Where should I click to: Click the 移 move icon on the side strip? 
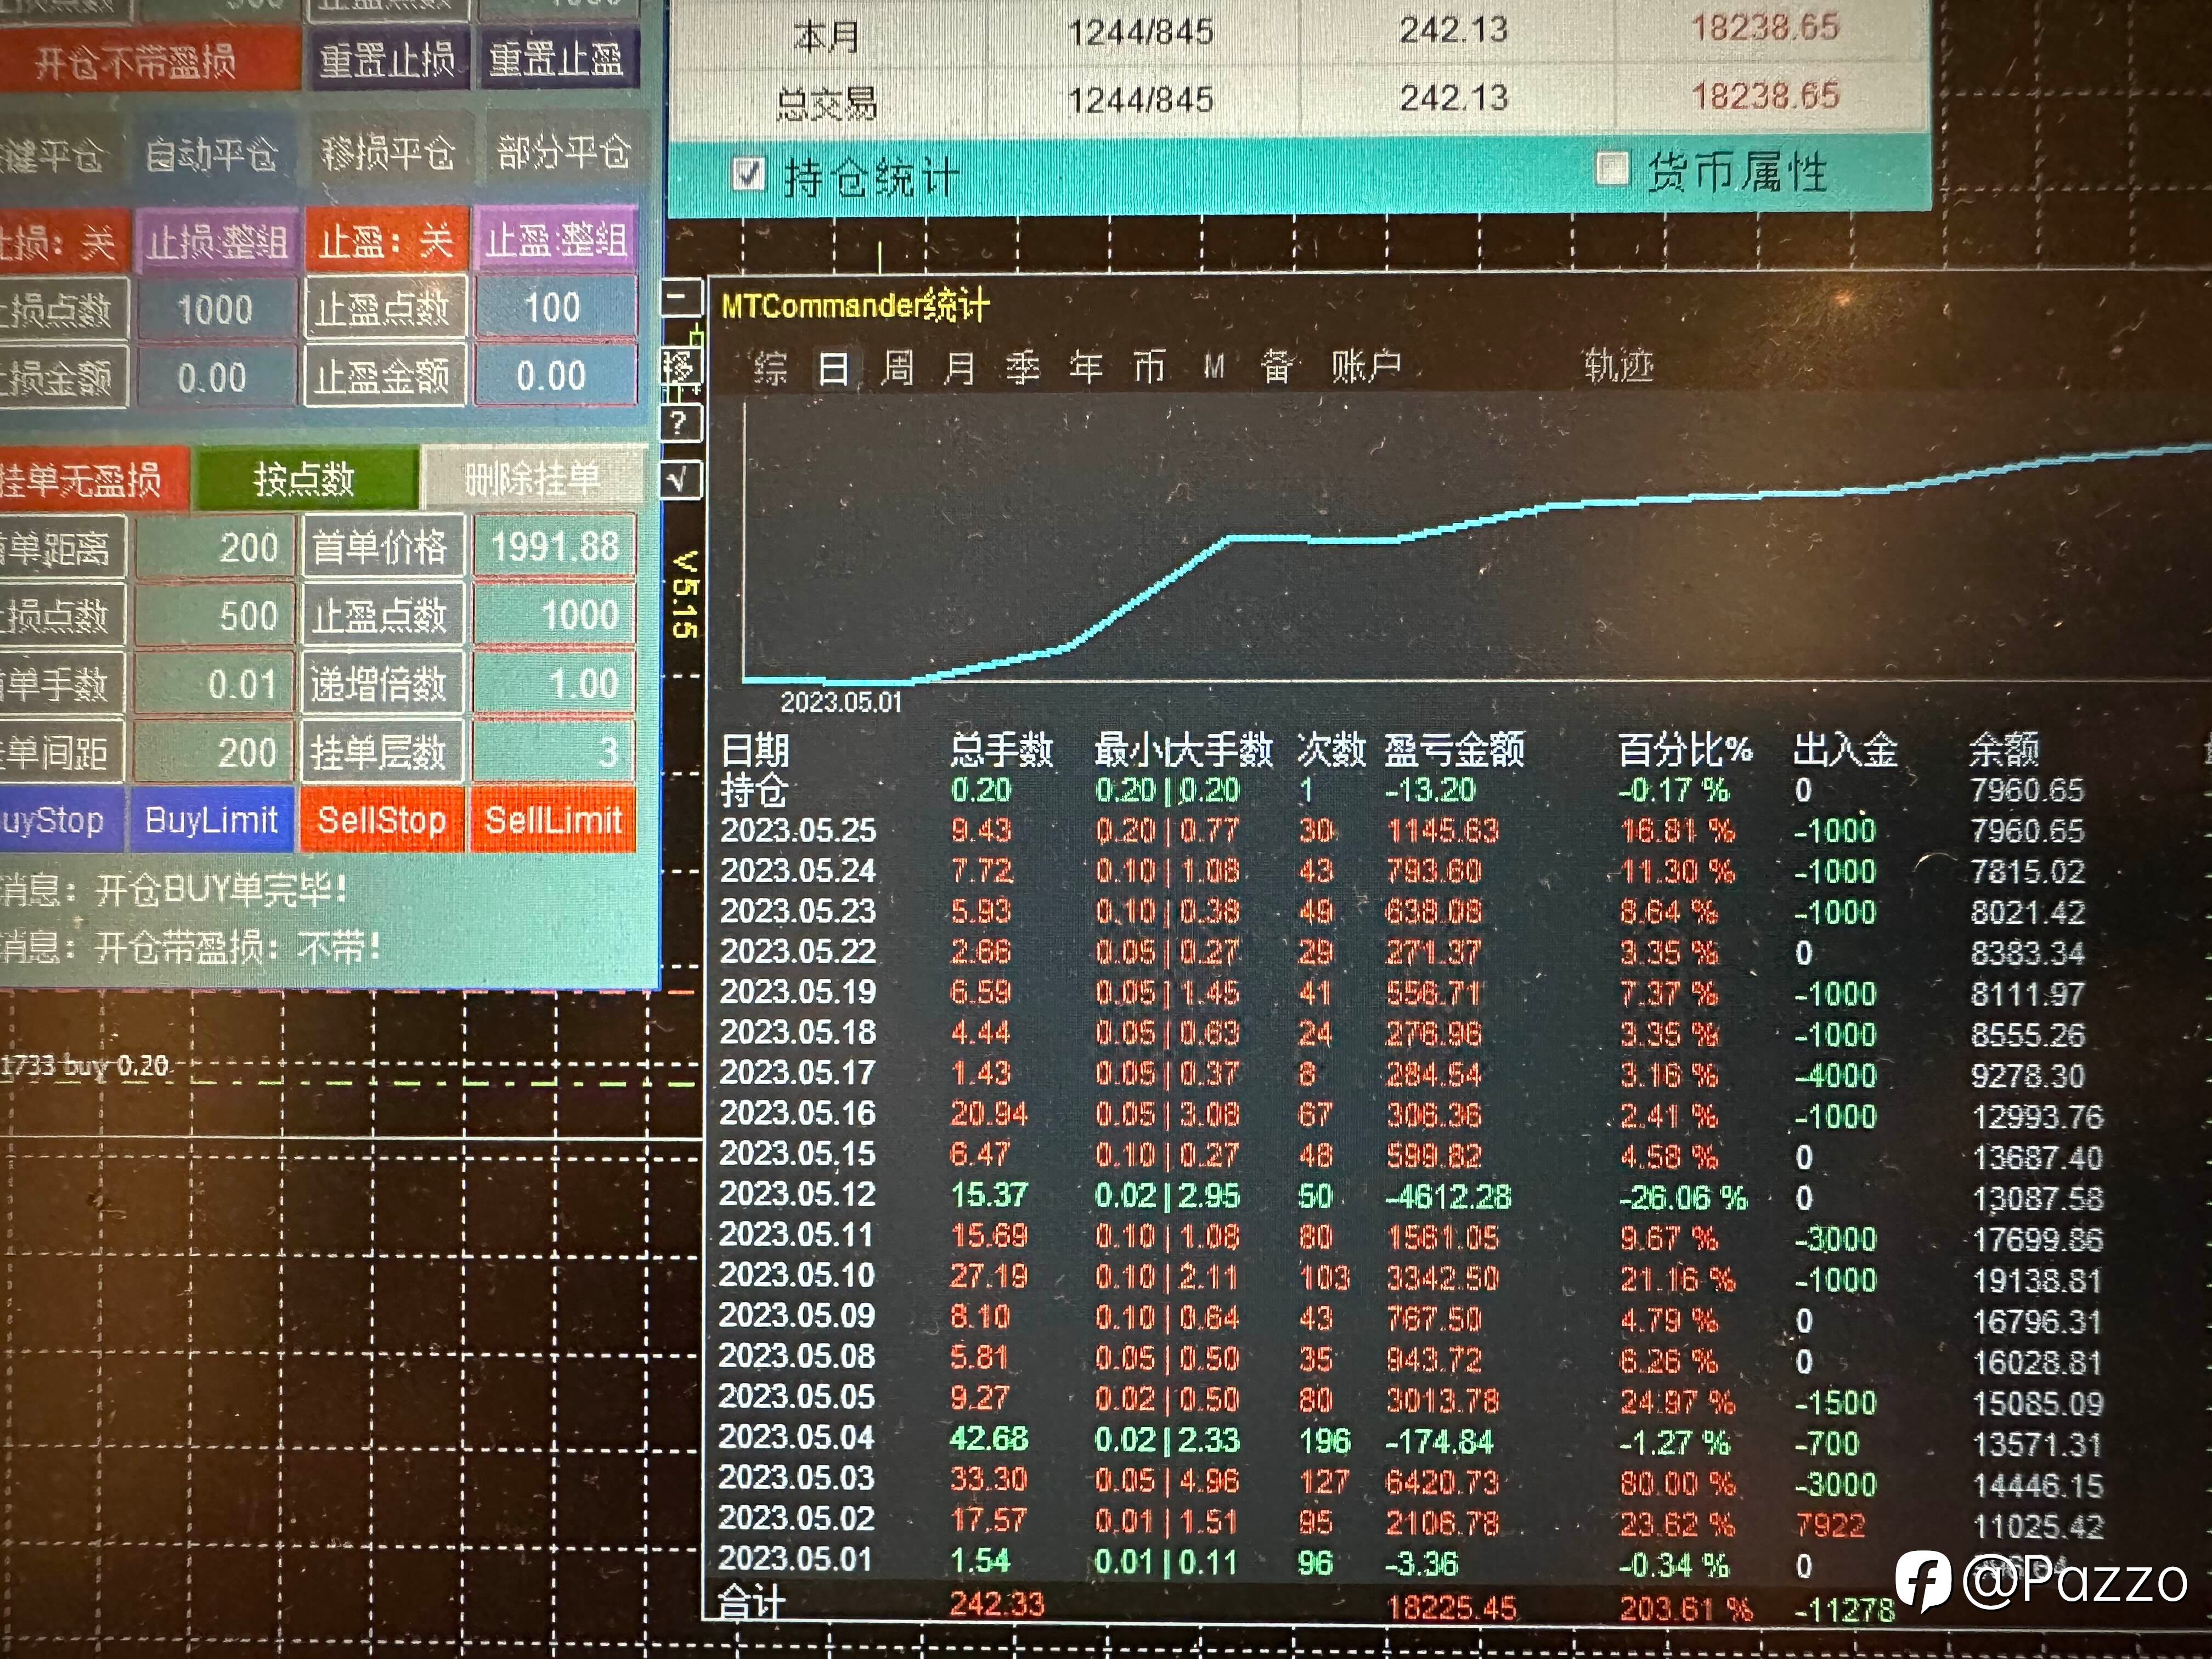(x=681, y=367)
